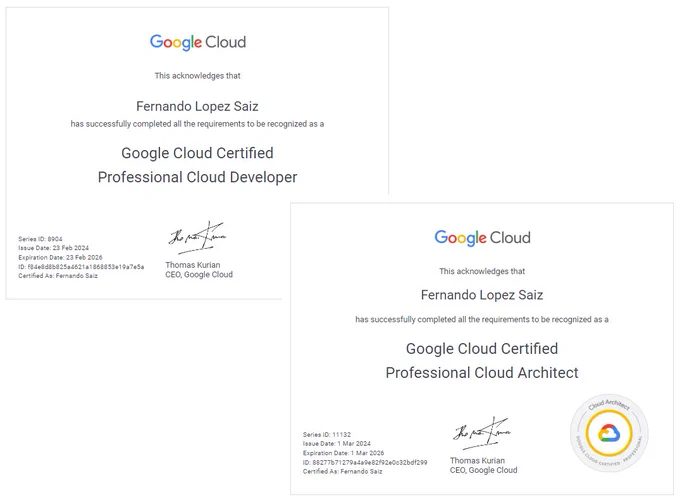Click 'Series ID: 11132'
Screen dimensions: 680x502
(x=327, y=434)
